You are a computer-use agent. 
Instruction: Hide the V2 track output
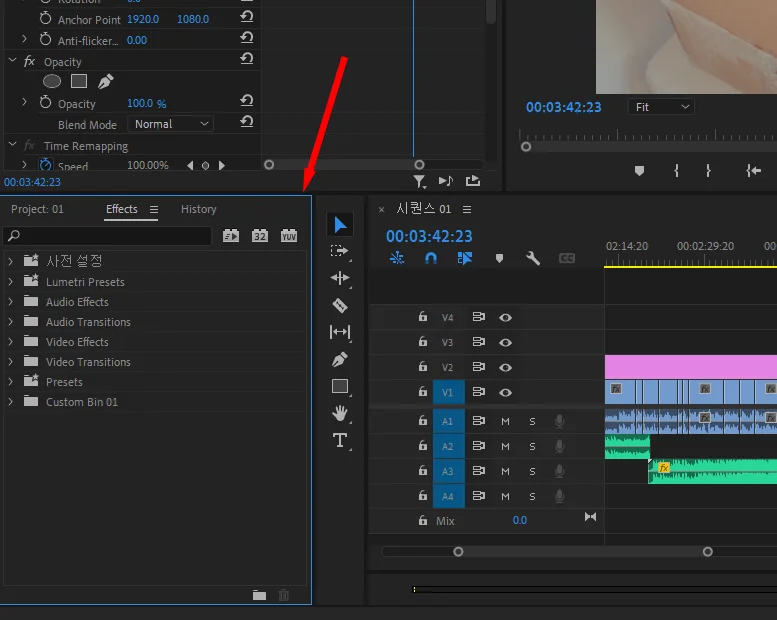505,367
